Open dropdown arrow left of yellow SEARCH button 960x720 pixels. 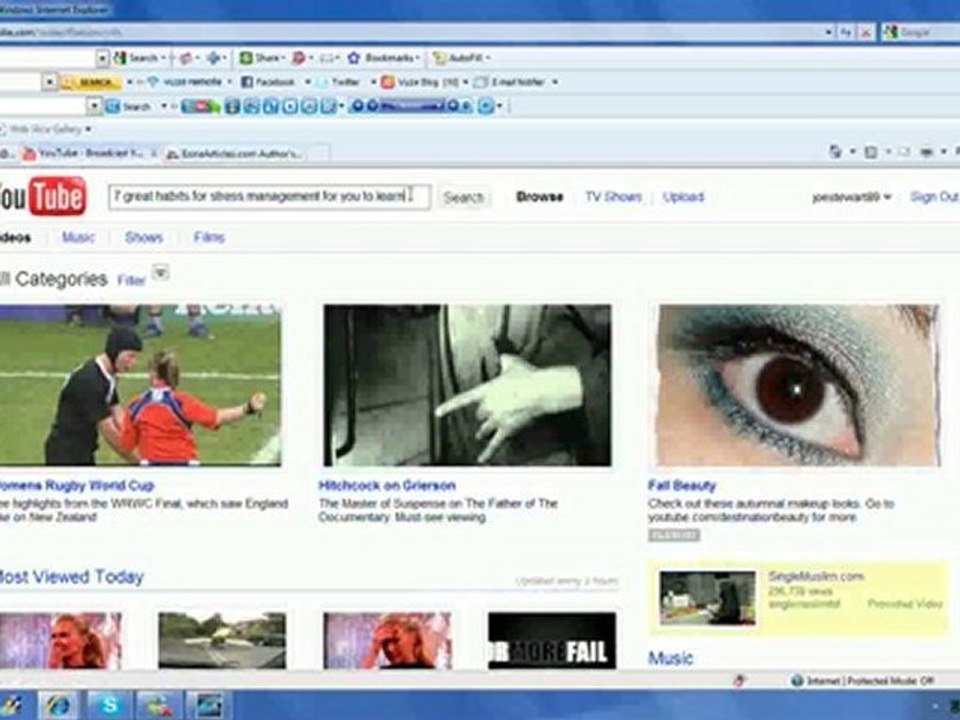[x=50, y=82]
